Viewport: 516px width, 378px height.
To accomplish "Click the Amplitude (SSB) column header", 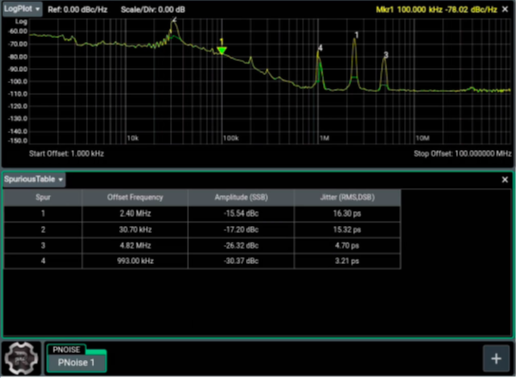I will [x=241, y=197].
